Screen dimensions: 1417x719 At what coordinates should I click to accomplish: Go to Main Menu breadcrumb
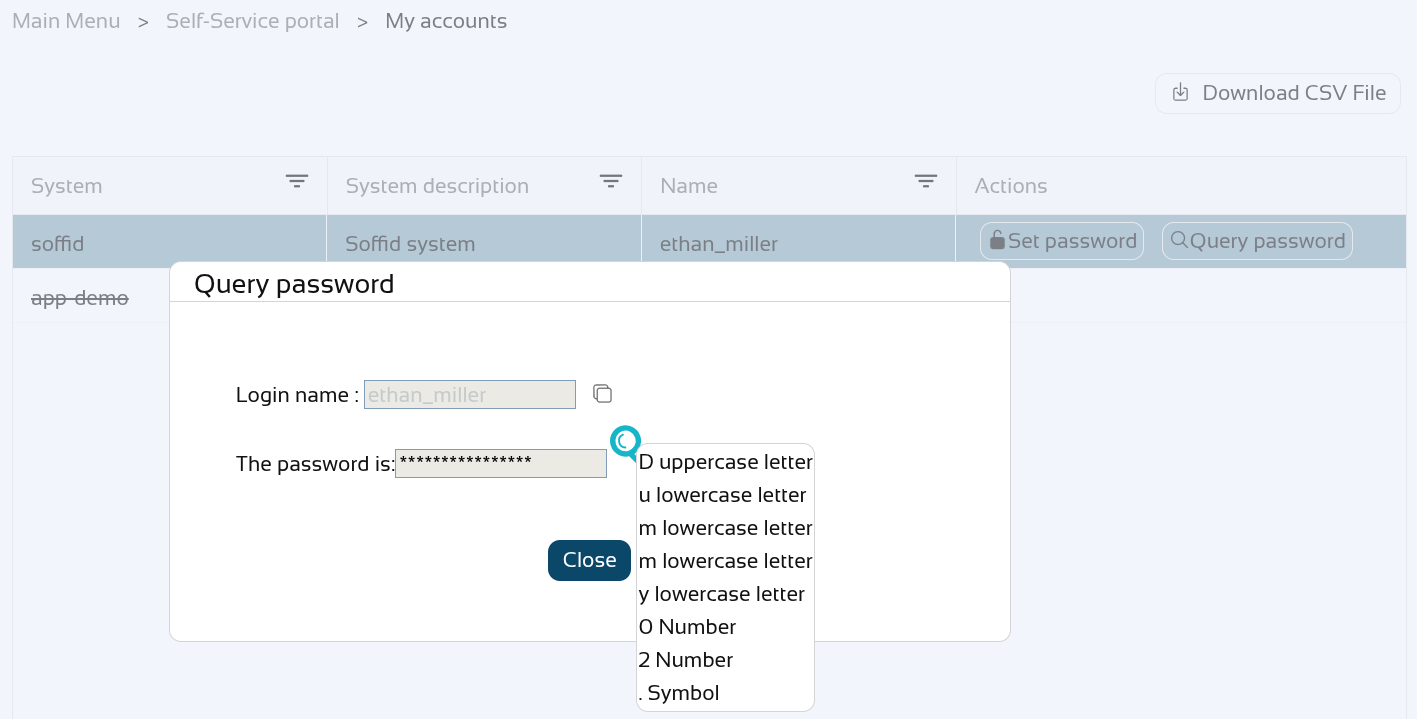pos(66,21)
